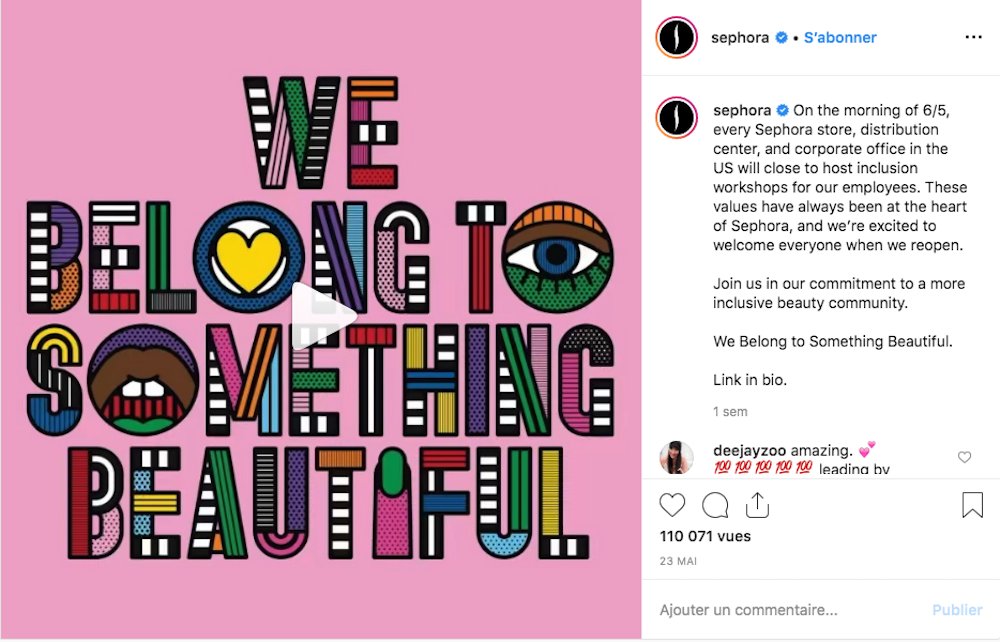
Task: Click deejayzoo's profile avatar
Action: click(x=676, y=457)
